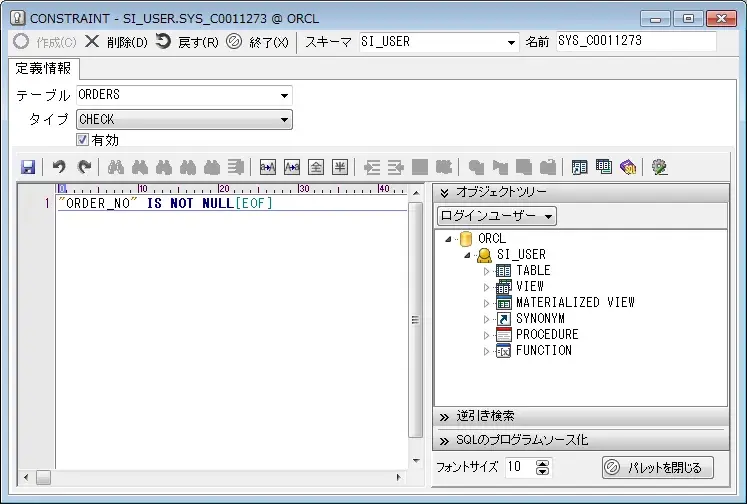
Task: Expand the PROCEDURE tree node
Action: coord(486,335)
